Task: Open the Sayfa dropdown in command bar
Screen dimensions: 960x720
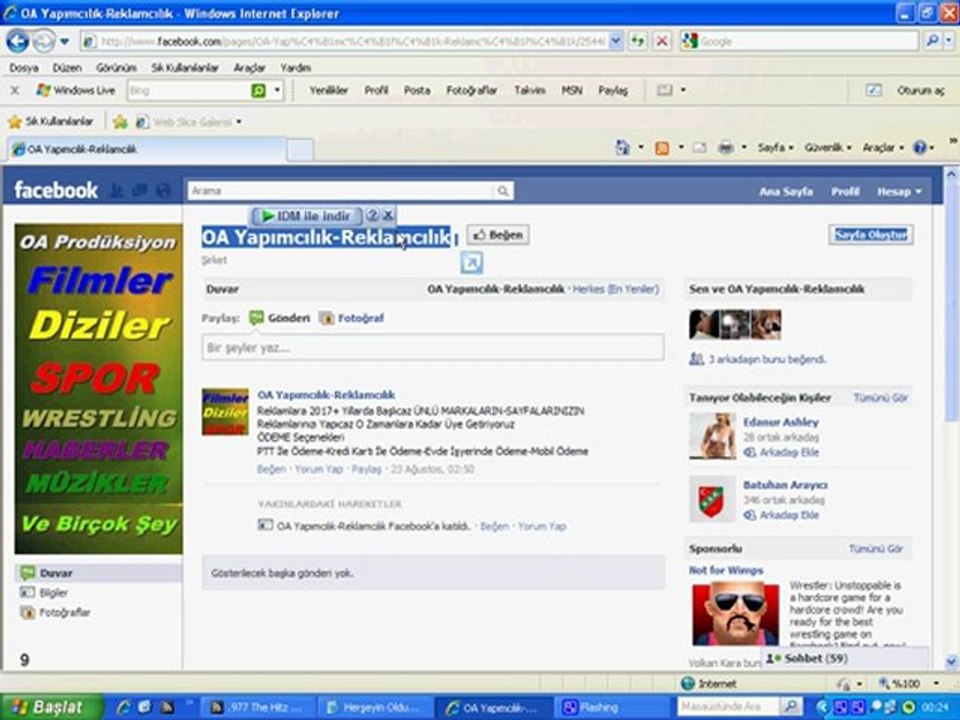Action: click(x=775, y=148)
